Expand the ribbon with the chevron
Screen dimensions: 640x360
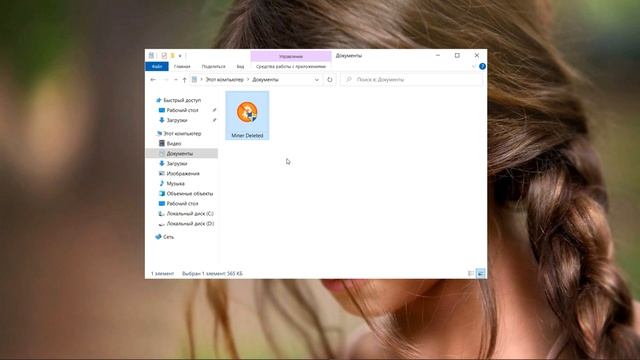tap(473, 67)
